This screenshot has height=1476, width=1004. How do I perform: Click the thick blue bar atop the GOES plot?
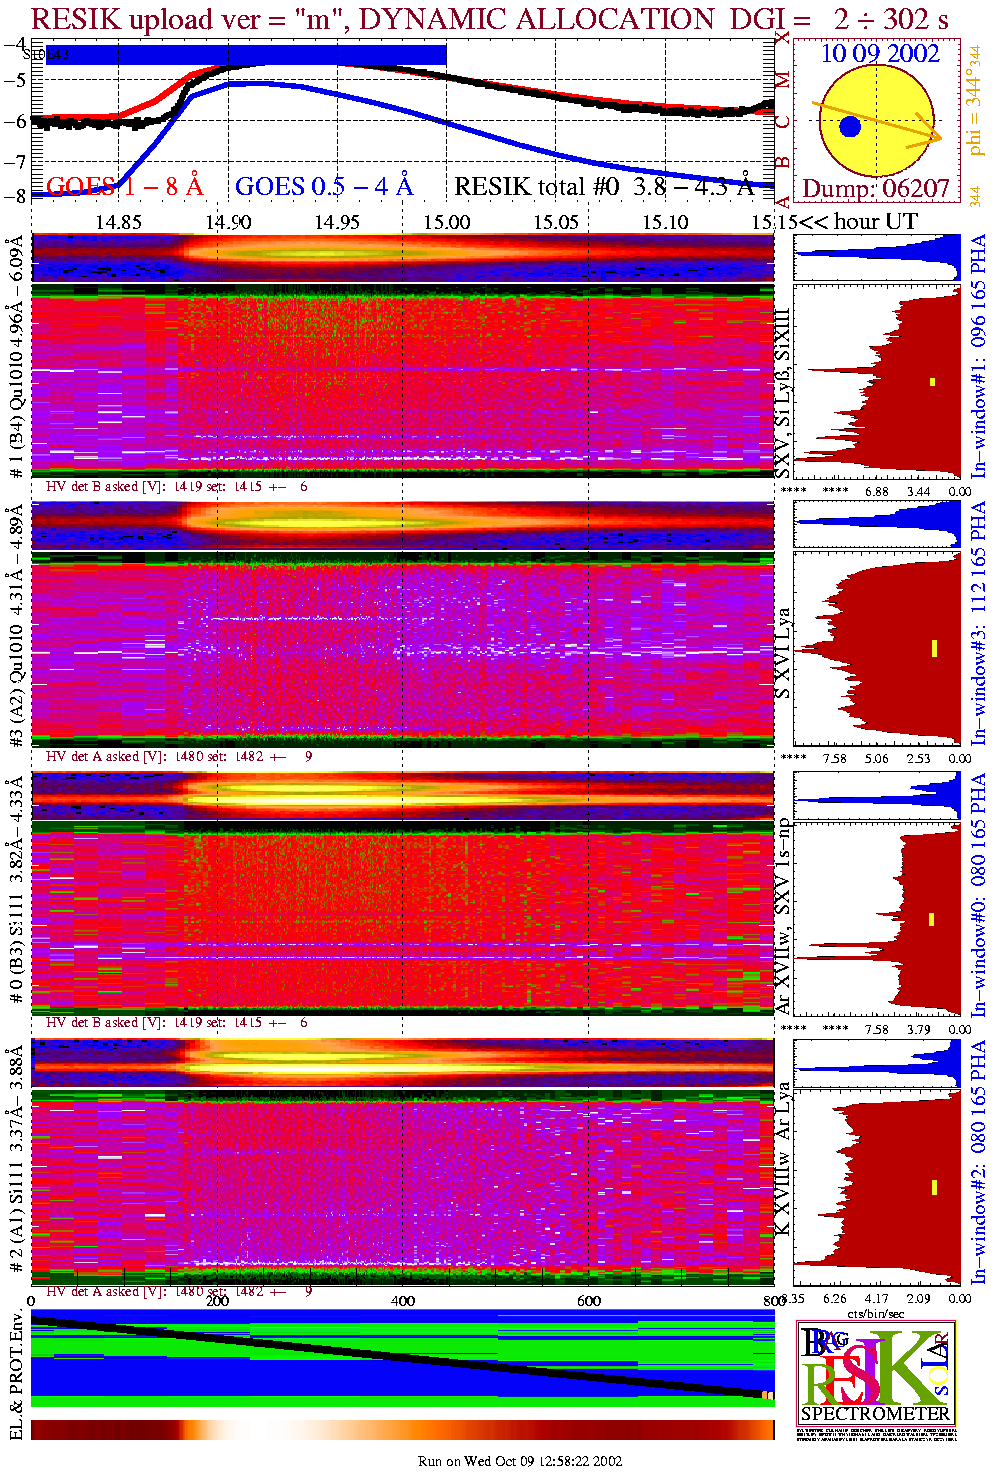(240, 55)
